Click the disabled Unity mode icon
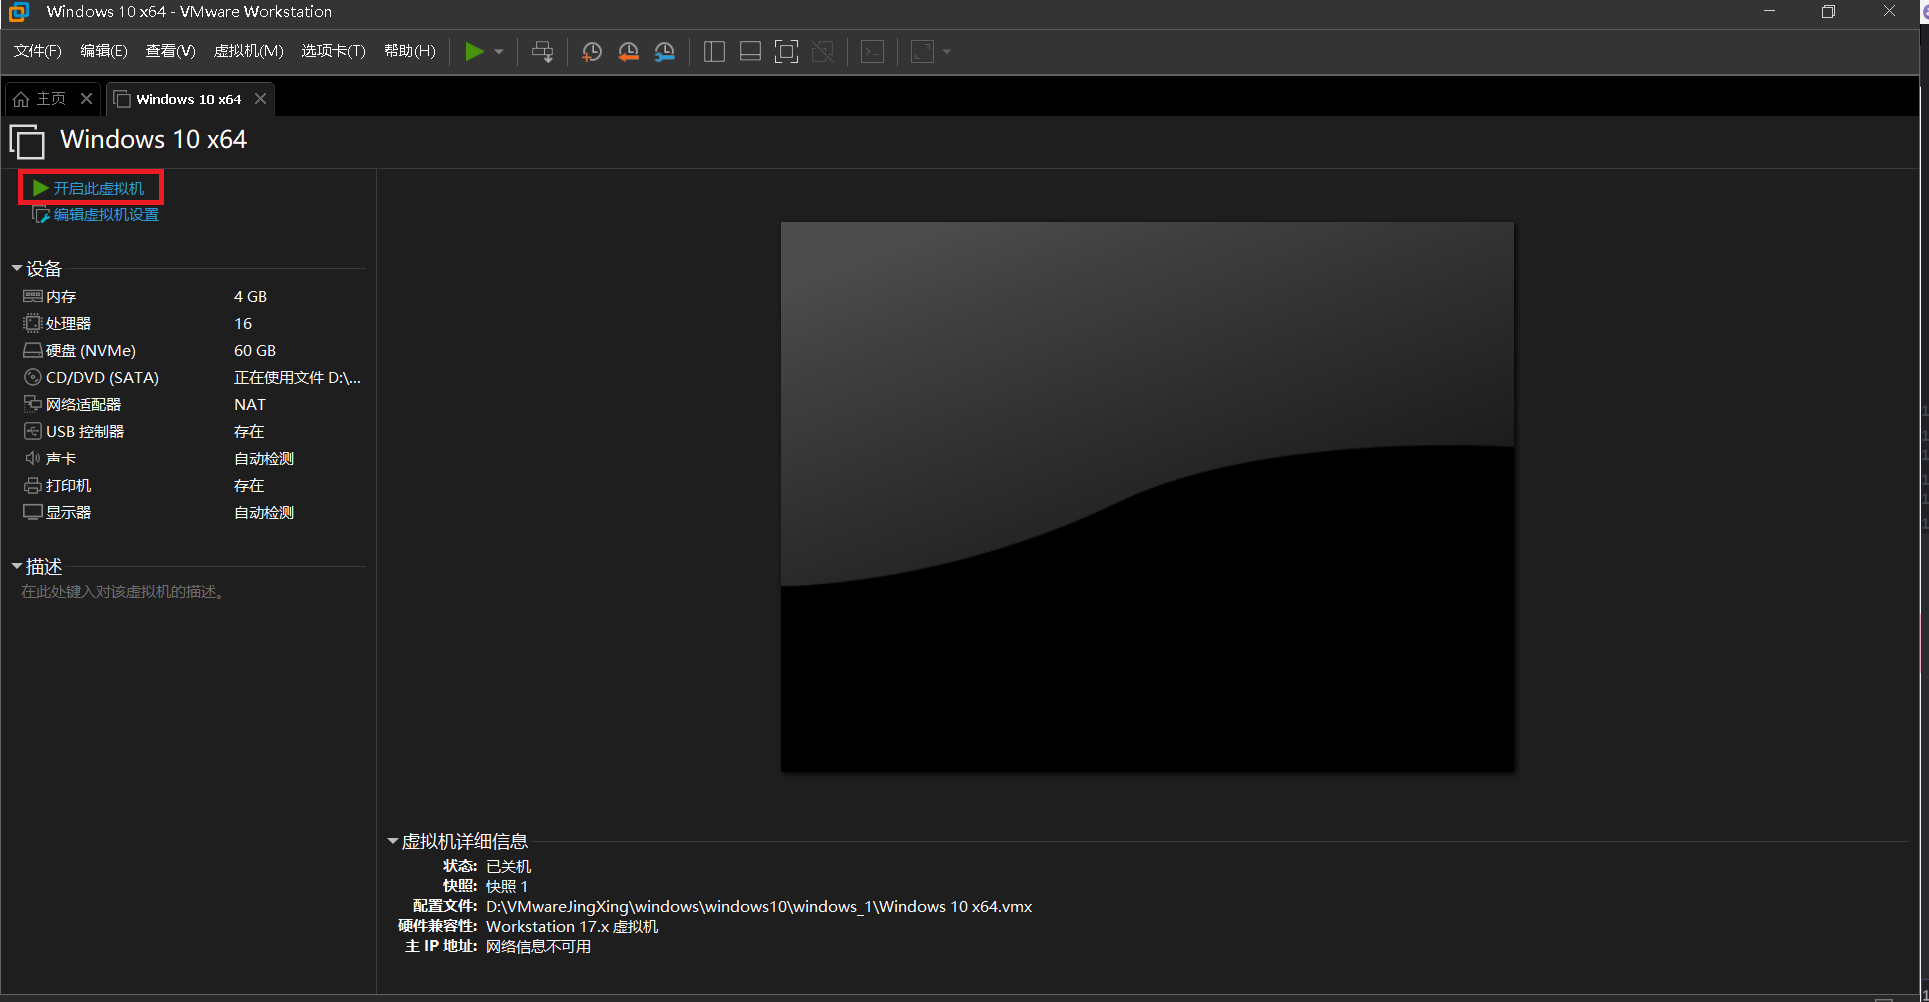 823,52
